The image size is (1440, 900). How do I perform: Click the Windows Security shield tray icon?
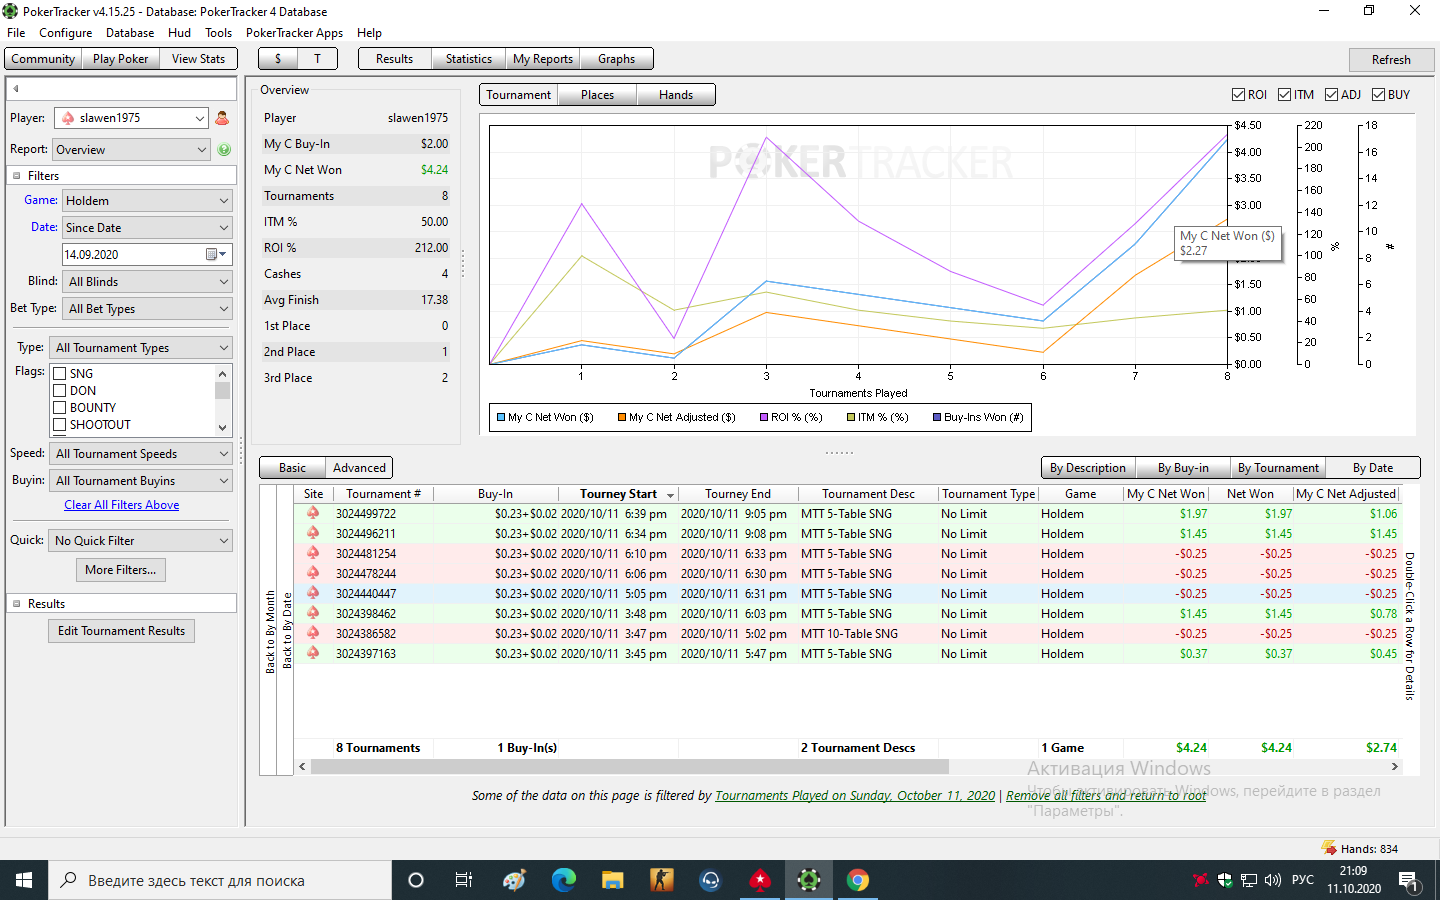(x=1225, y=880)
